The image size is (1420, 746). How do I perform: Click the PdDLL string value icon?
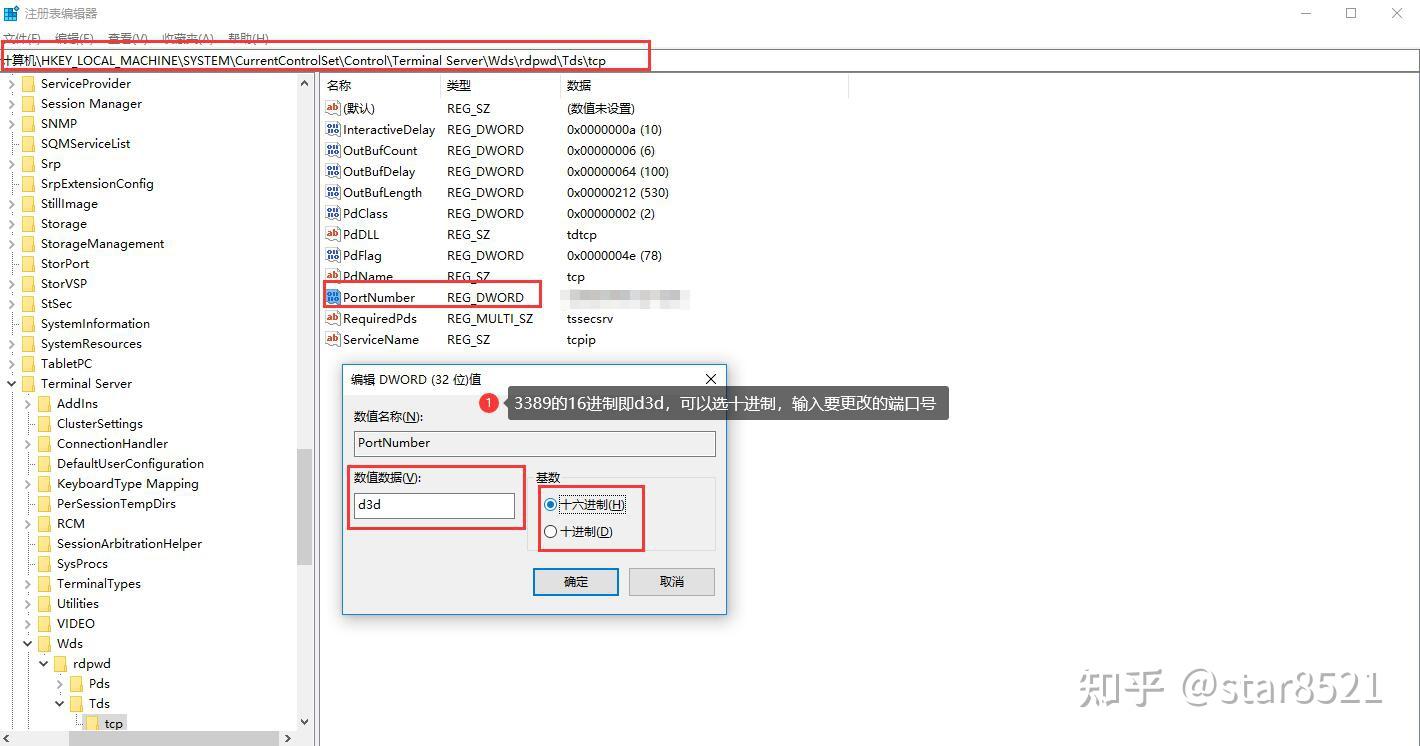click(x=333, y=234)
